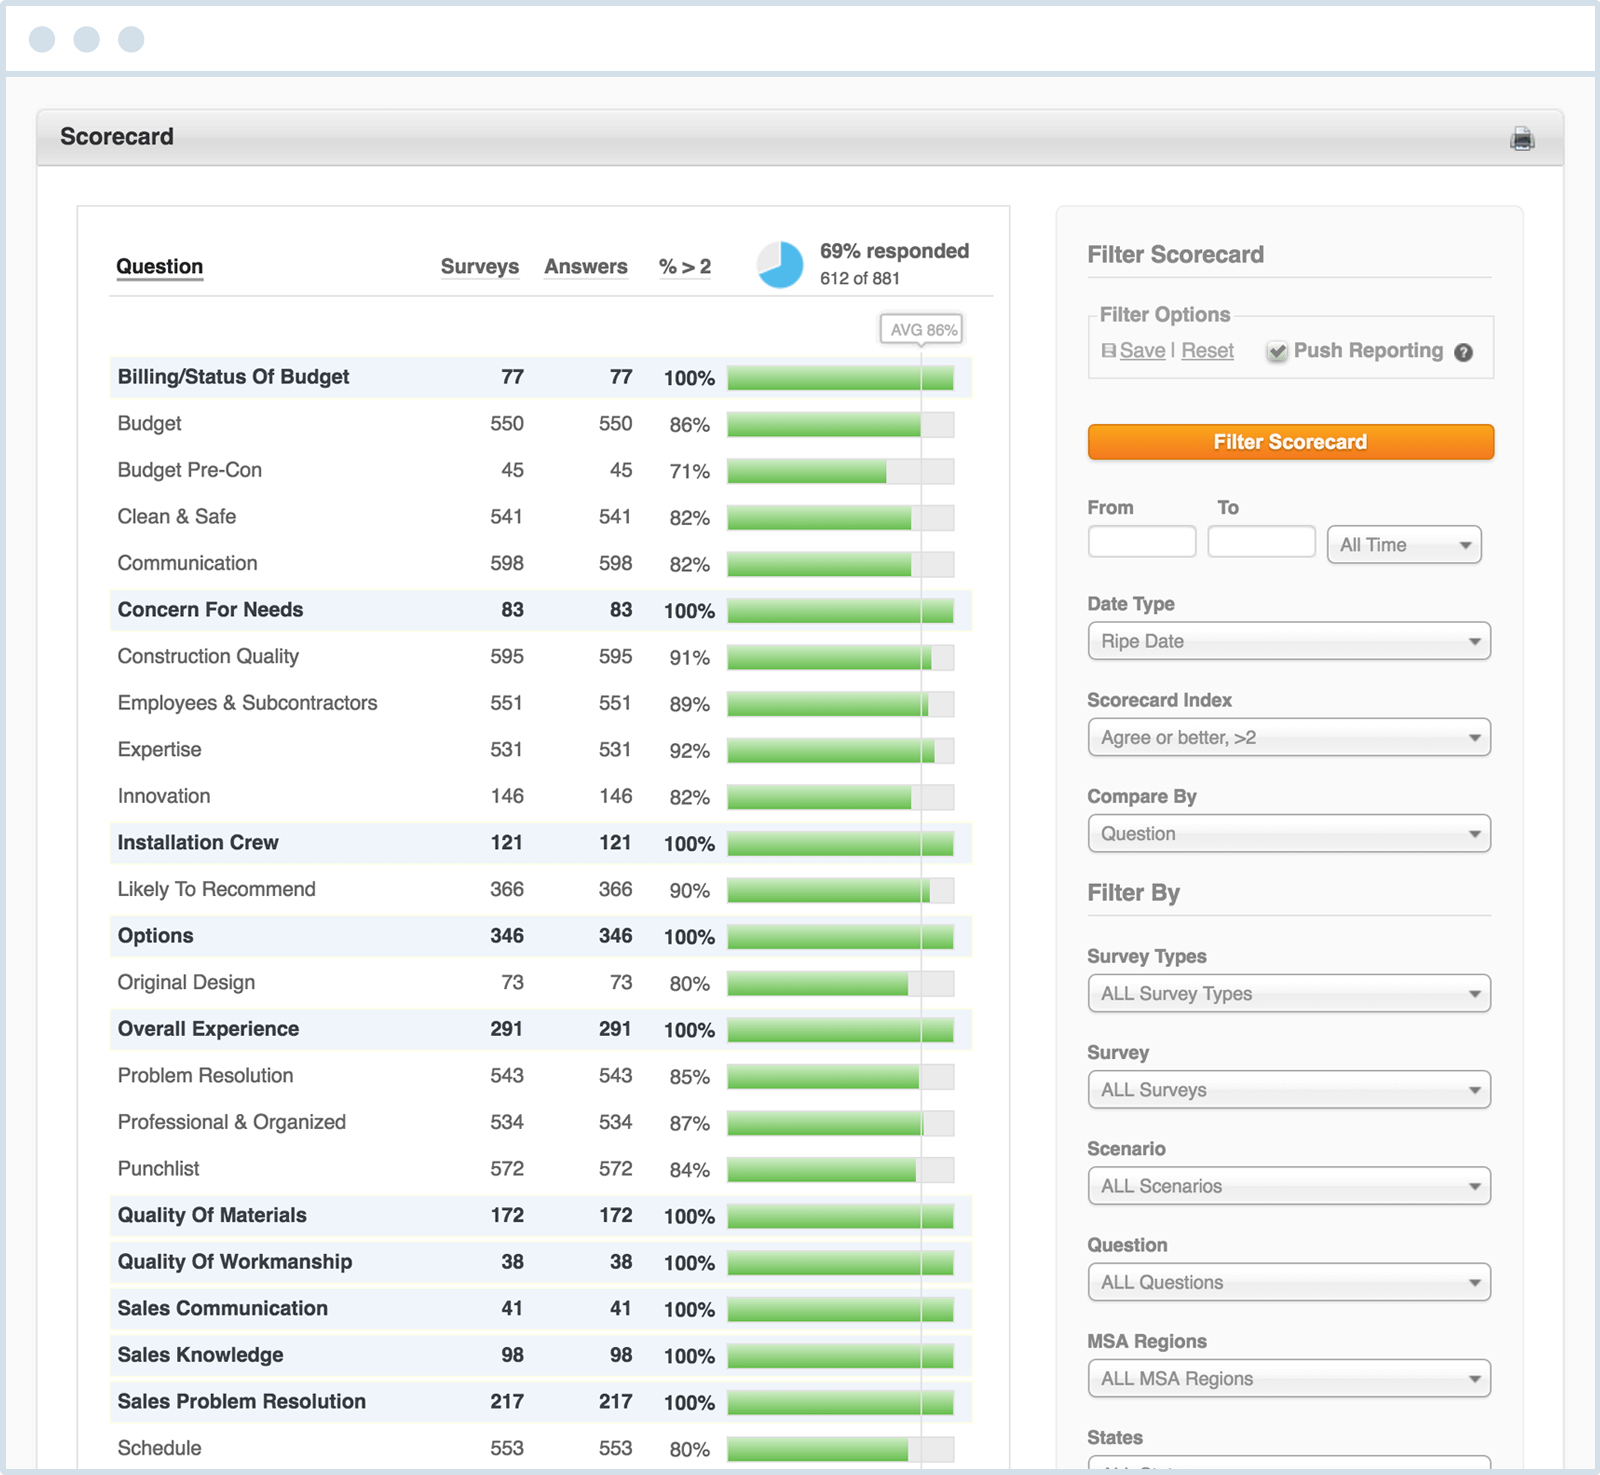1600x1475 pixels.
Task: Click the Reset filter link
Action: (1207, 351)
